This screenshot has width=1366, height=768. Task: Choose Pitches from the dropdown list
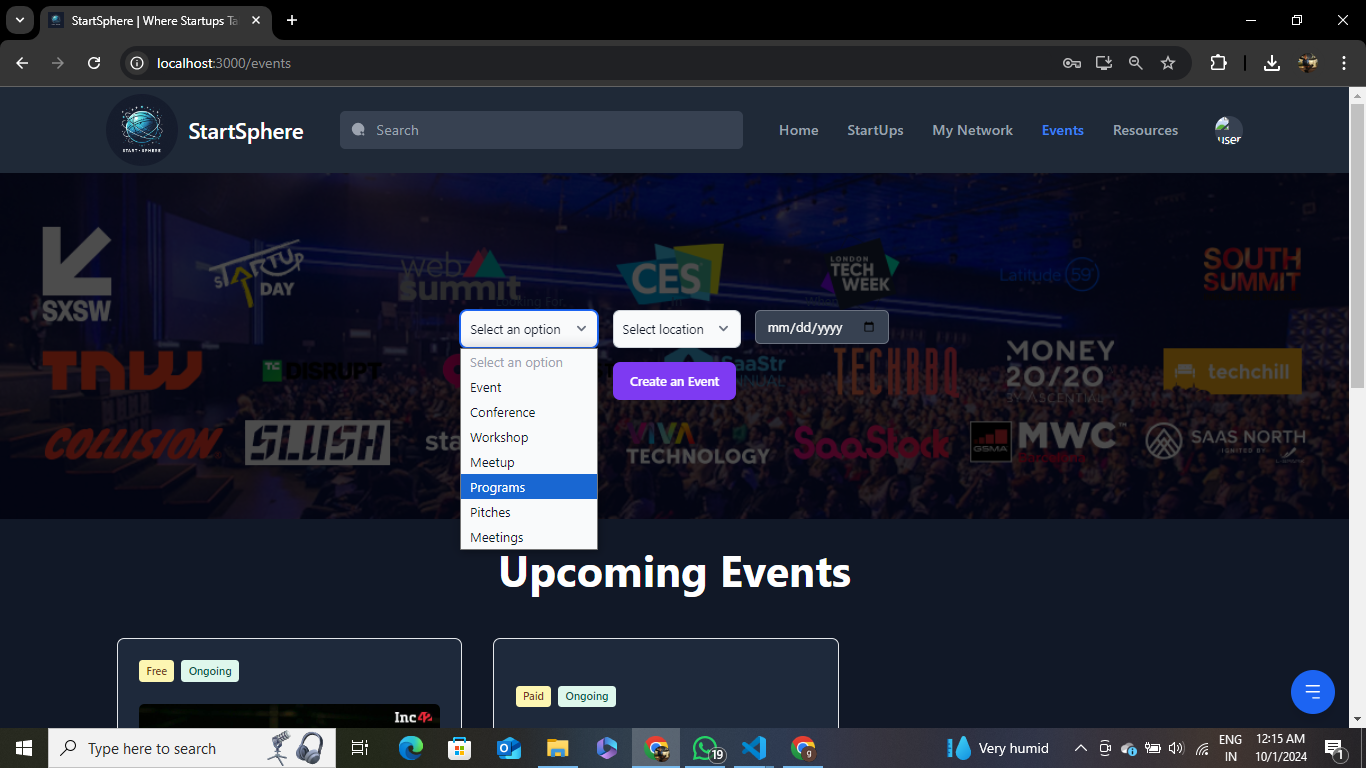529,512
